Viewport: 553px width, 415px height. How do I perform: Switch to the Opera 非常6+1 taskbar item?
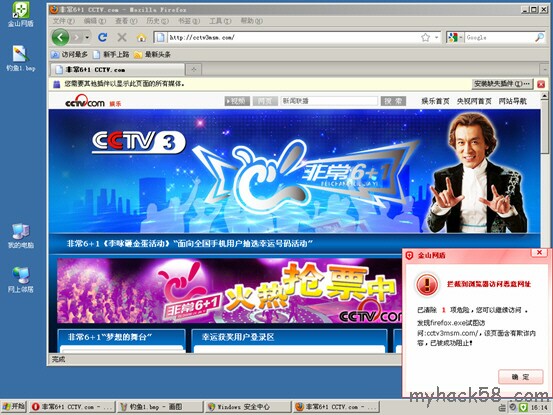72,407
